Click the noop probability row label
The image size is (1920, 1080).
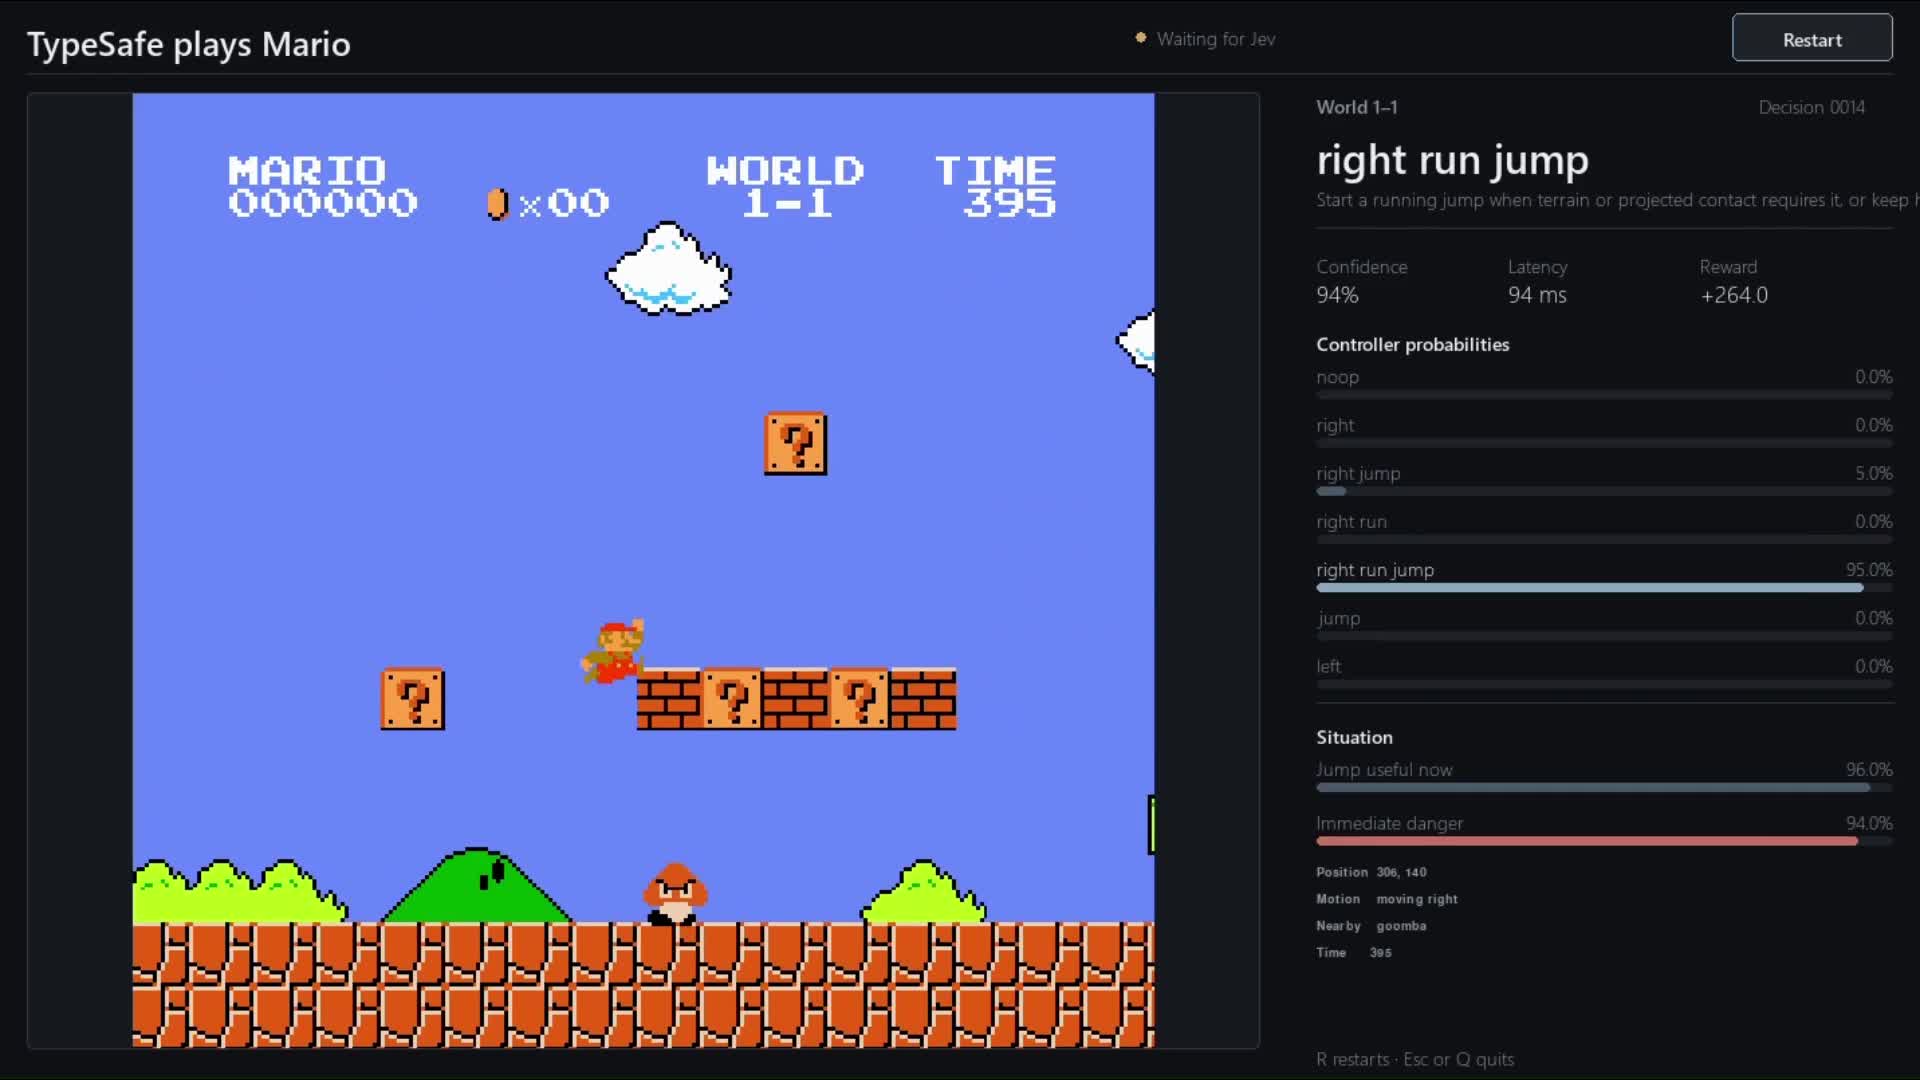click(1337, 377)
